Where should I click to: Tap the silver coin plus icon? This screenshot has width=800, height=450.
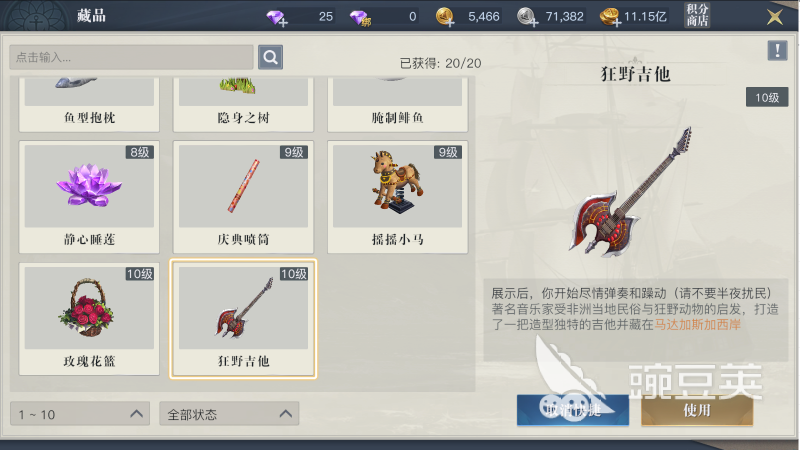point(527,17)
